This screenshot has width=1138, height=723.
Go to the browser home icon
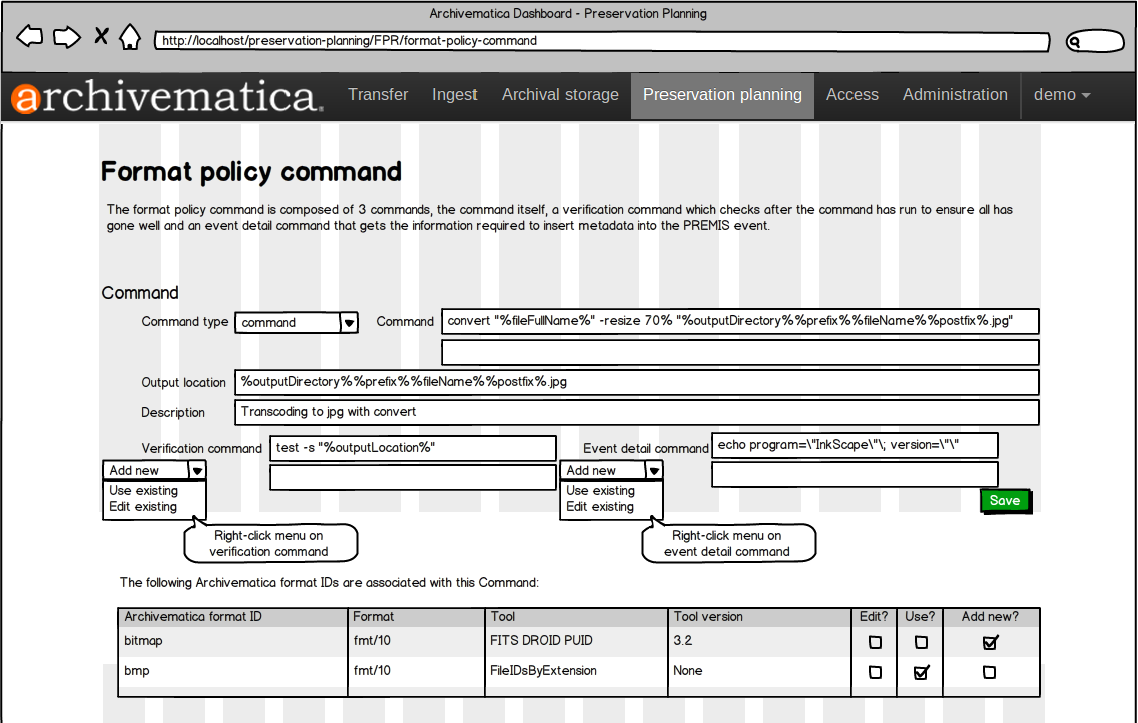[x=130, y=38]
